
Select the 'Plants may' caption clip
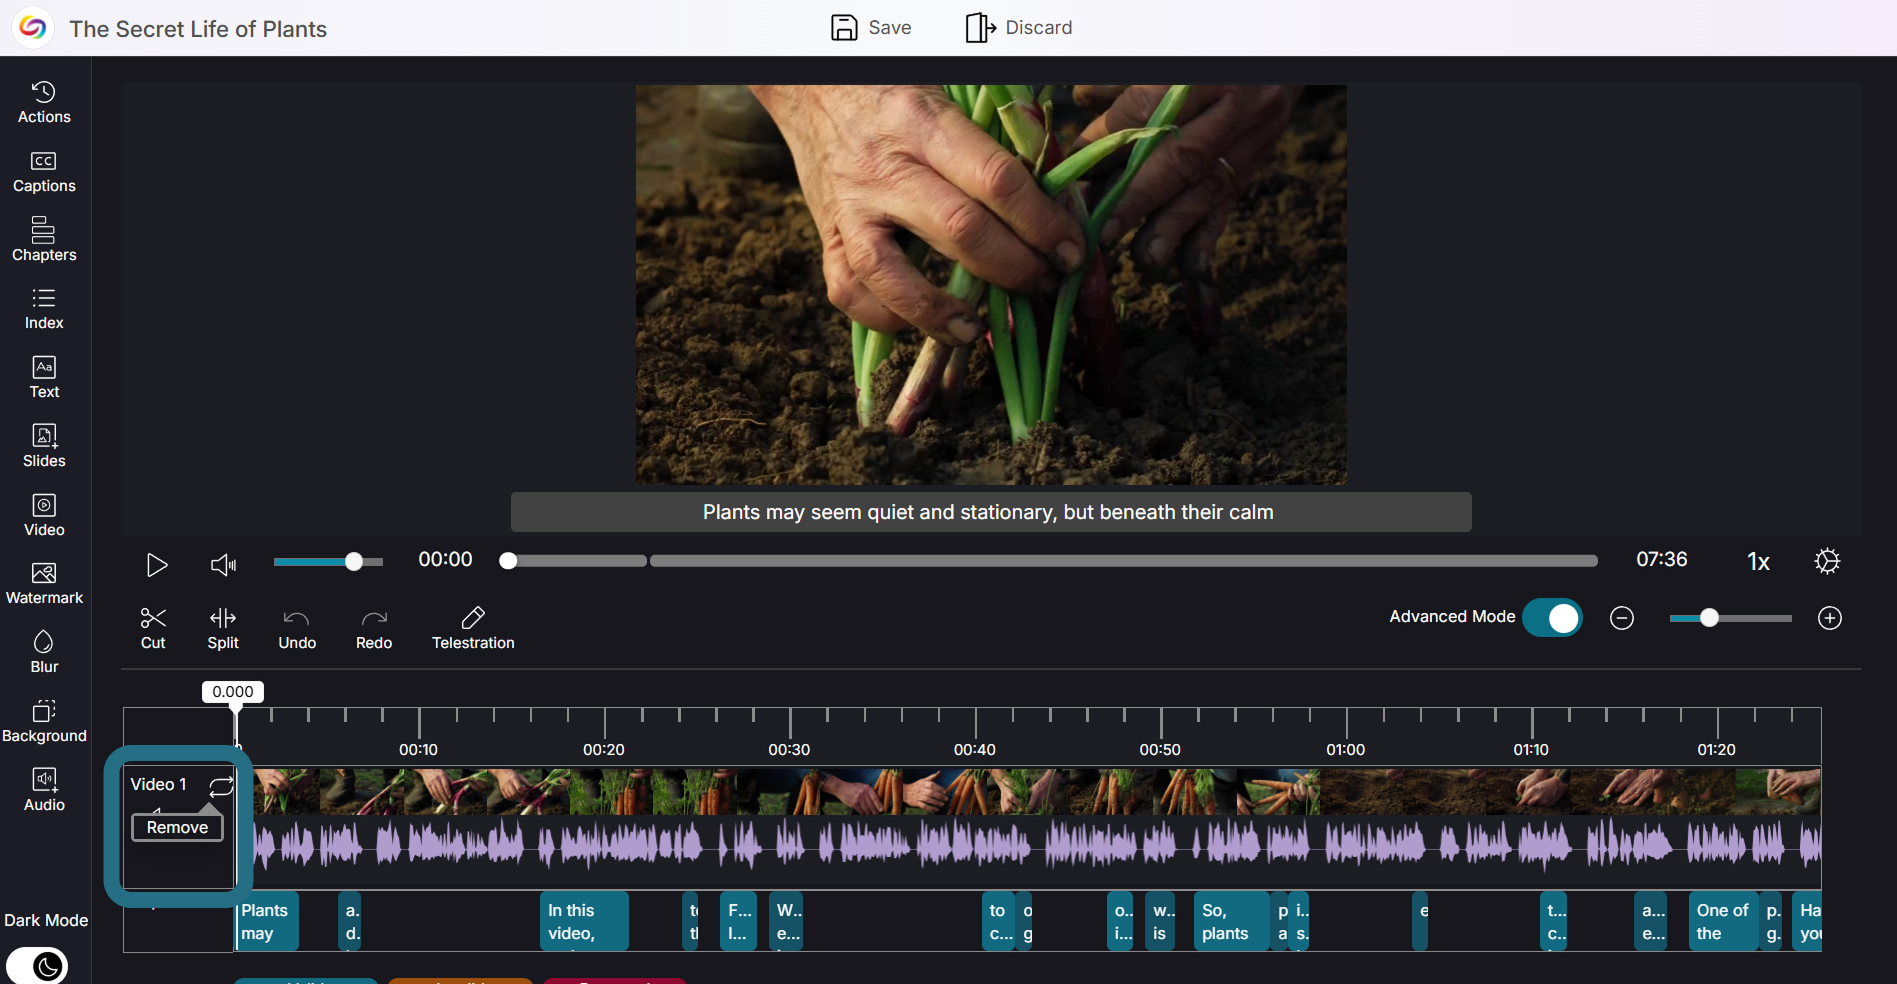point(267,921)
